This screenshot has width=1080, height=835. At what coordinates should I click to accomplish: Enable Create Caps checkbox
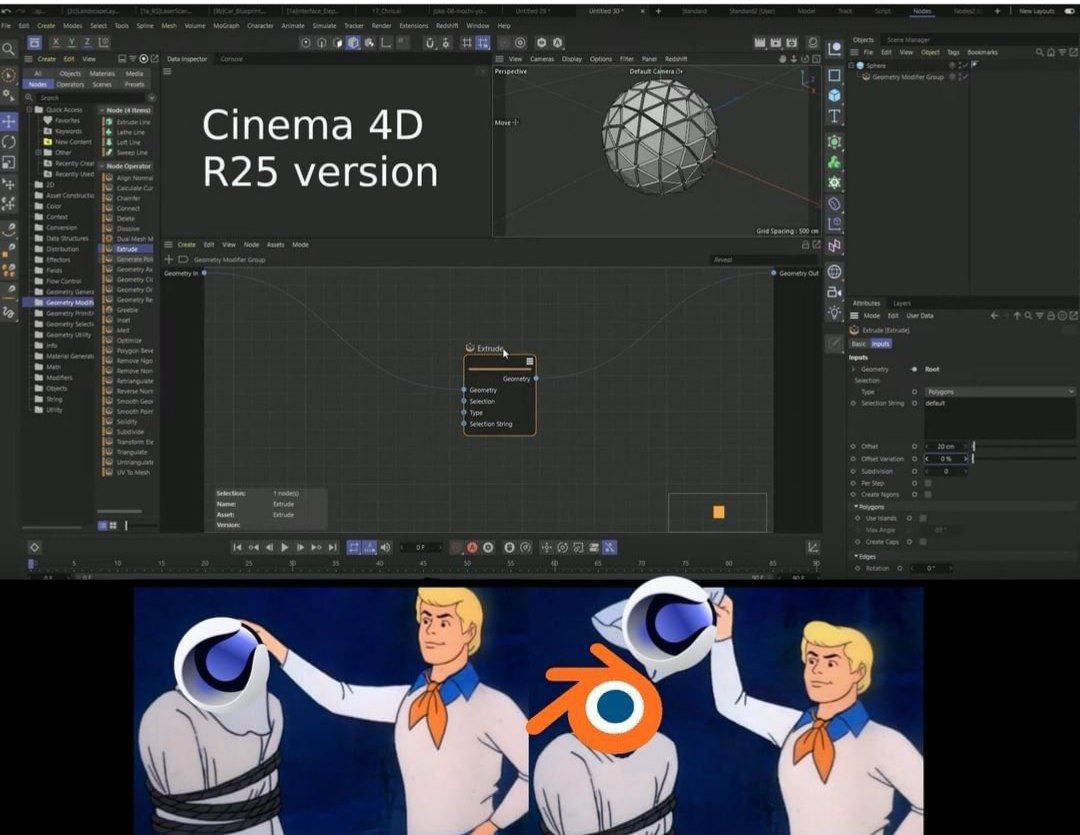tap(923, 542)
